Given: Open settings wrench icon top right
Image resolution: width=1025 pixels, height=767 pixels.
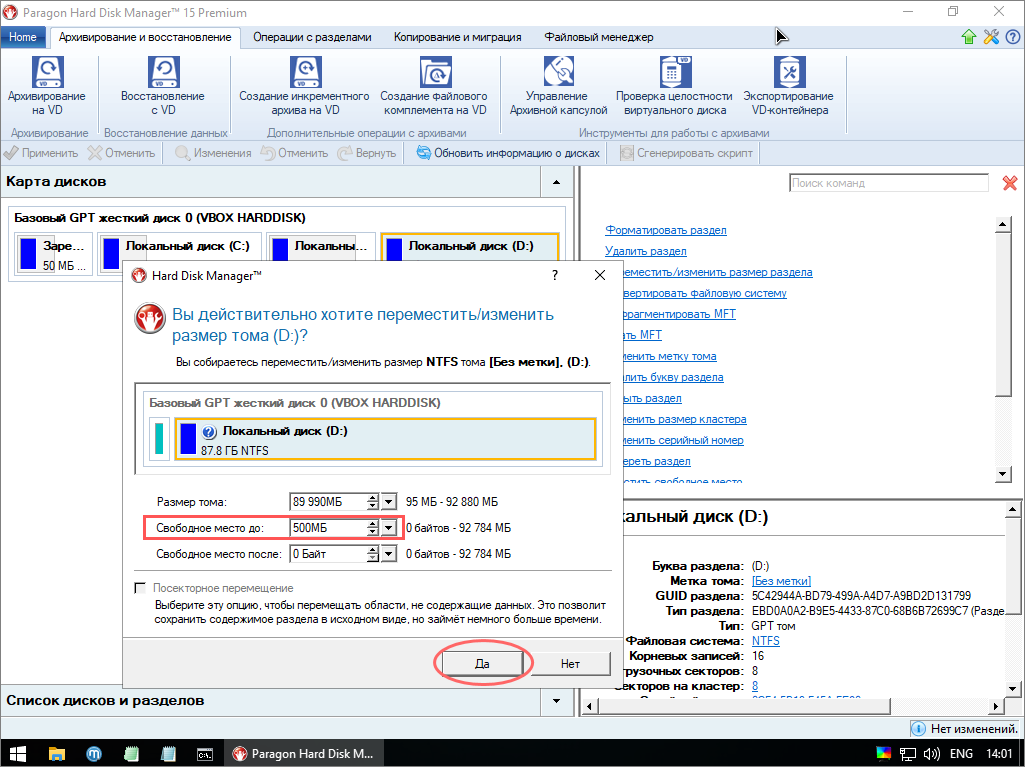Looking at the screenshot, I should [991, 37].
